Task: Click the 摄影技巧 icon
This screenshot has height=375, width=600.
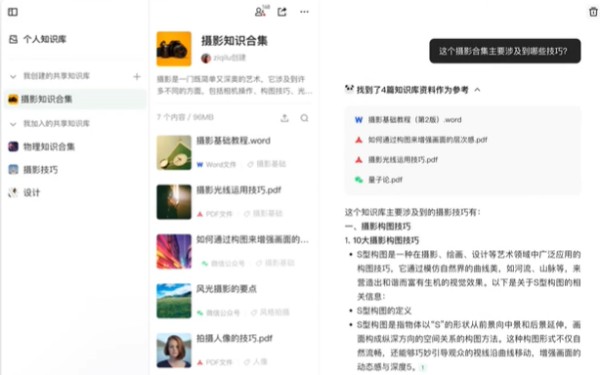Action: pos(13,170)
